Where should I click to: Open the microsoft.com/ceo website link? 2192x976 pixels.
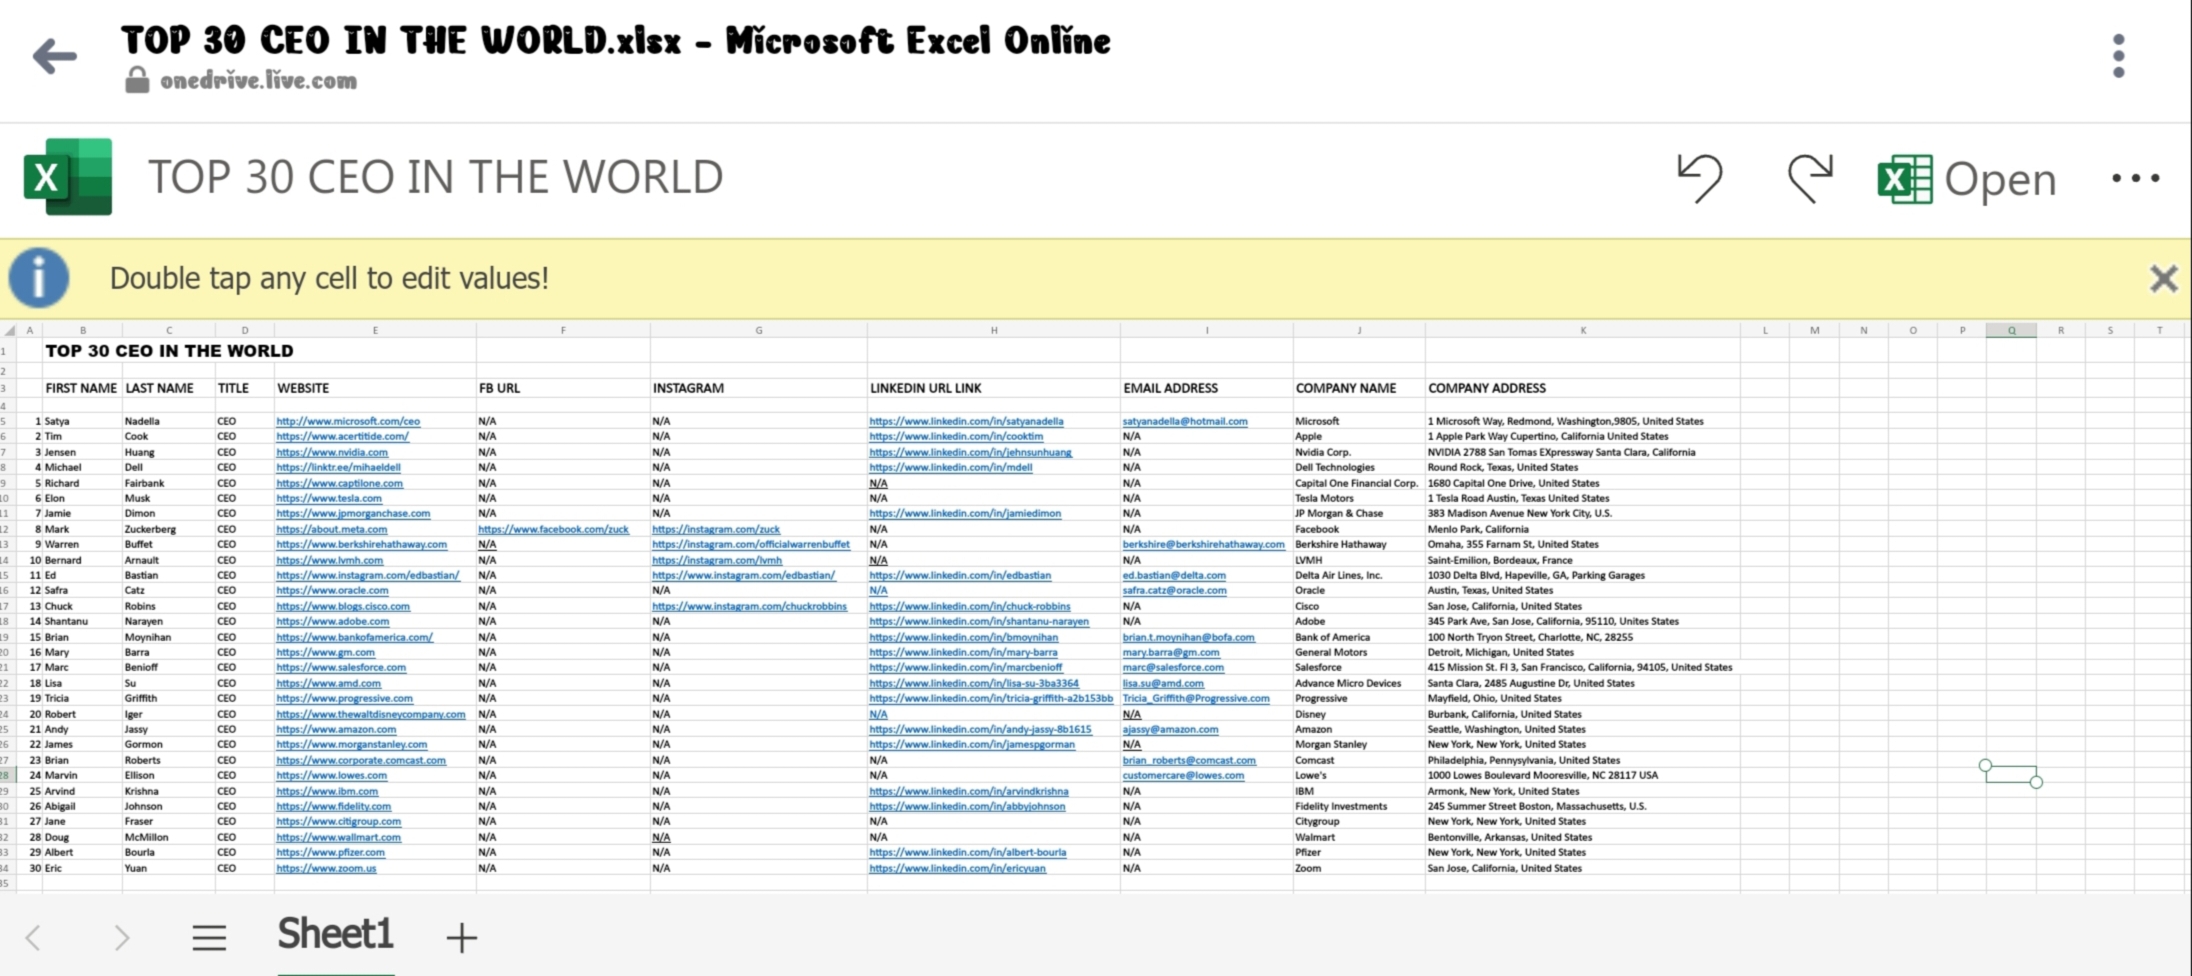348,421
